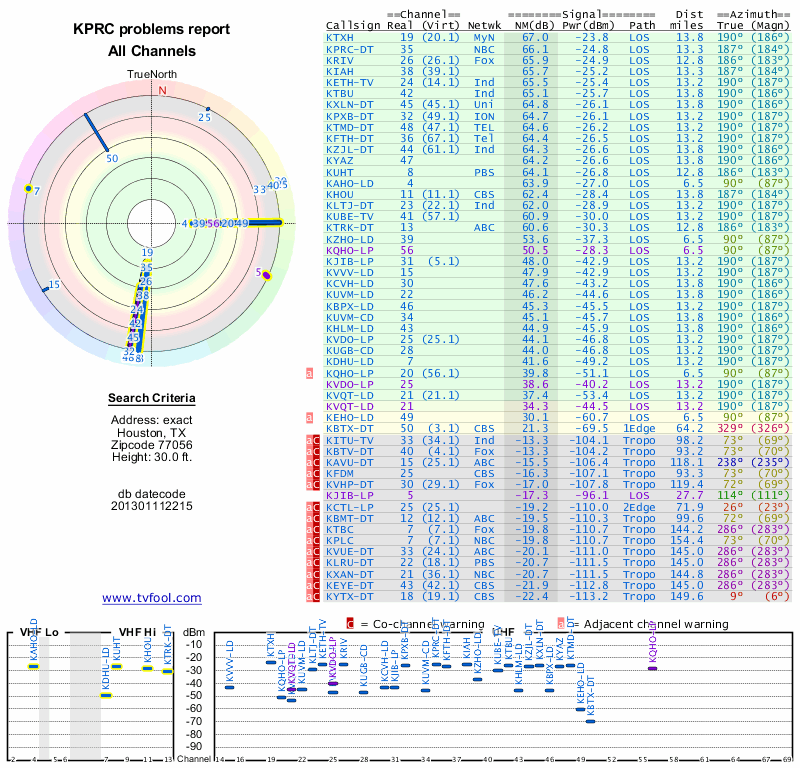
Task: Click the aC warning marker beside KYTX-DT
Action: pyautogui.click(x=313, y=596)
